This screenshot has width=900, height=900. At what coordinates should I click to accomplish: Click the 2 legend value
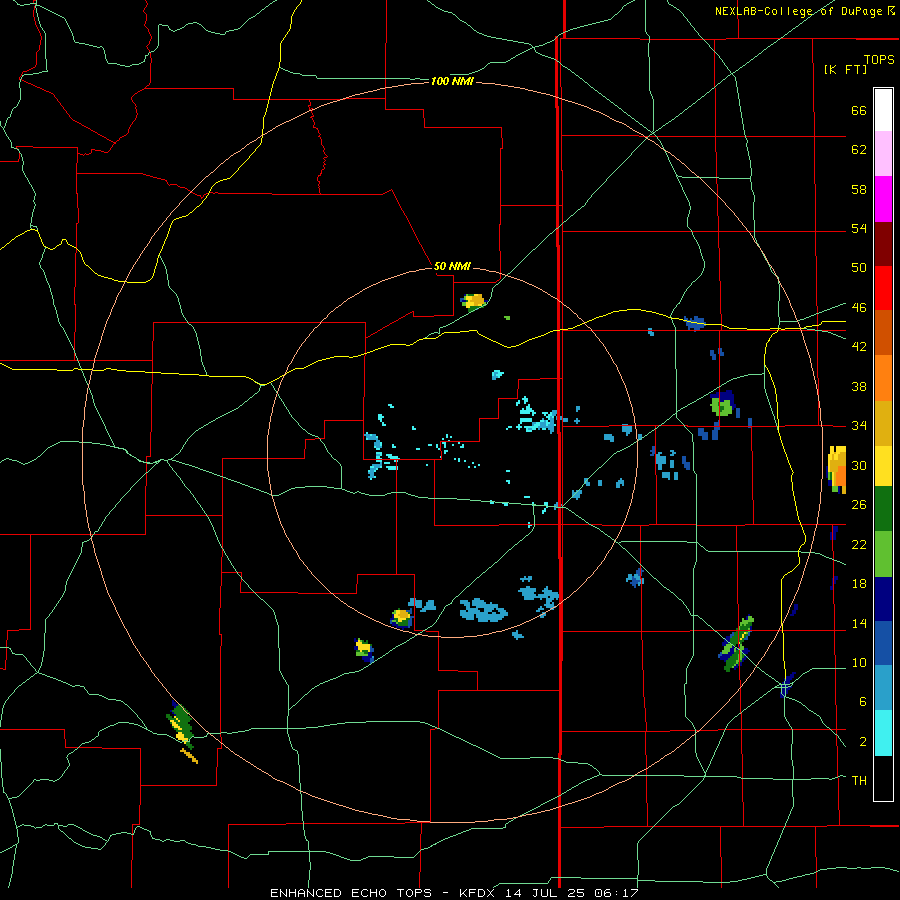[x=862, y=741]
